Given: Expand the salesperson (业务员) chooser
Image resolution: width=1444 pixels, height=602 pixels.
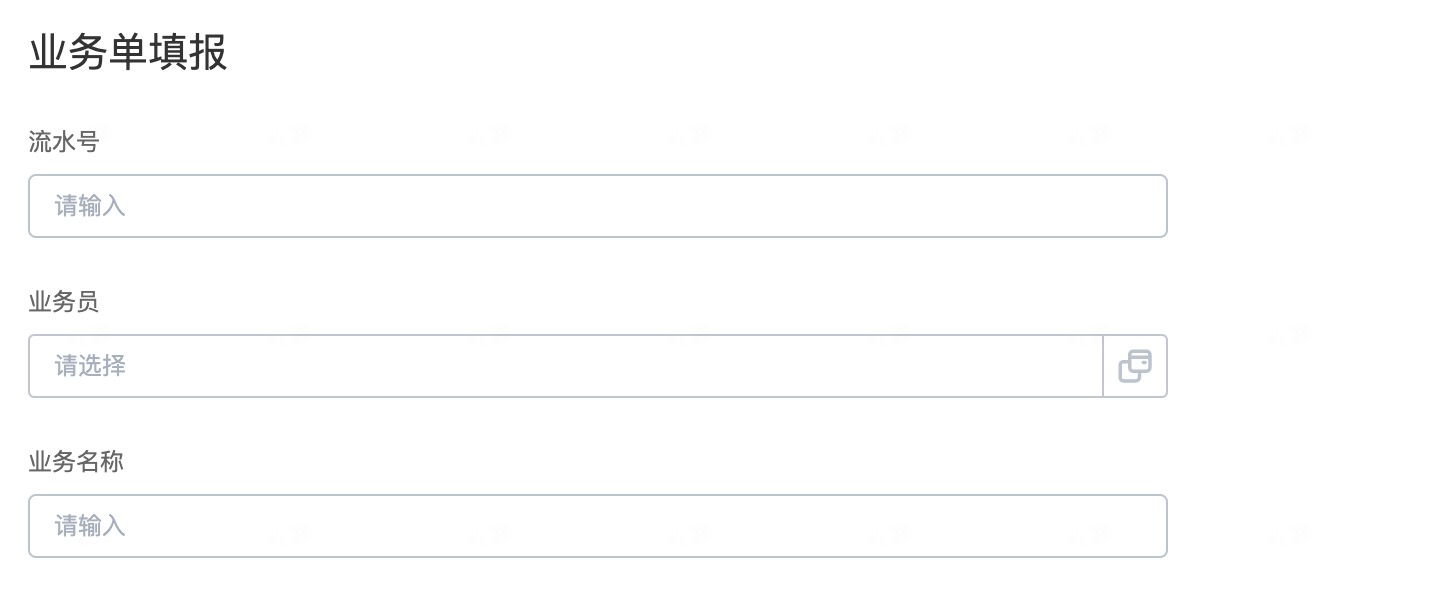Looking at the screenshot, I should tap(565, 366).
